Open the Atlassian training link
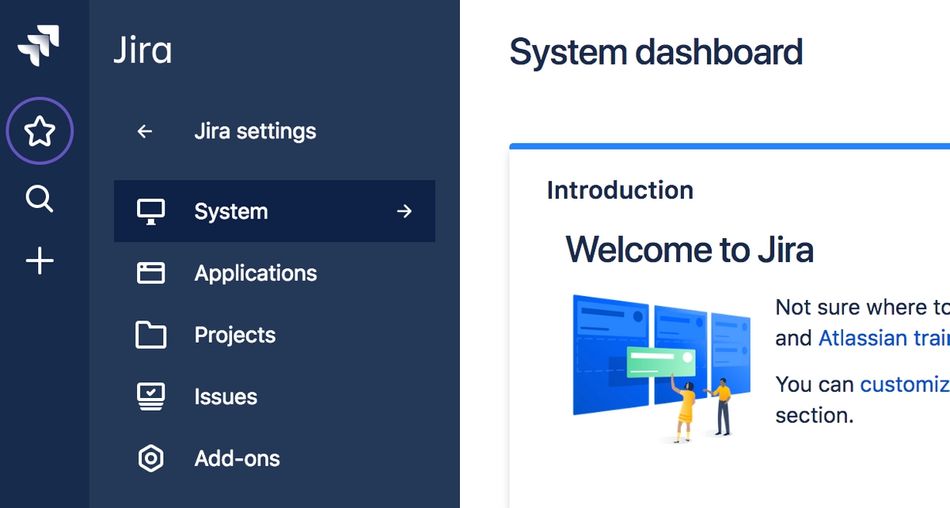 pos(884,338)
